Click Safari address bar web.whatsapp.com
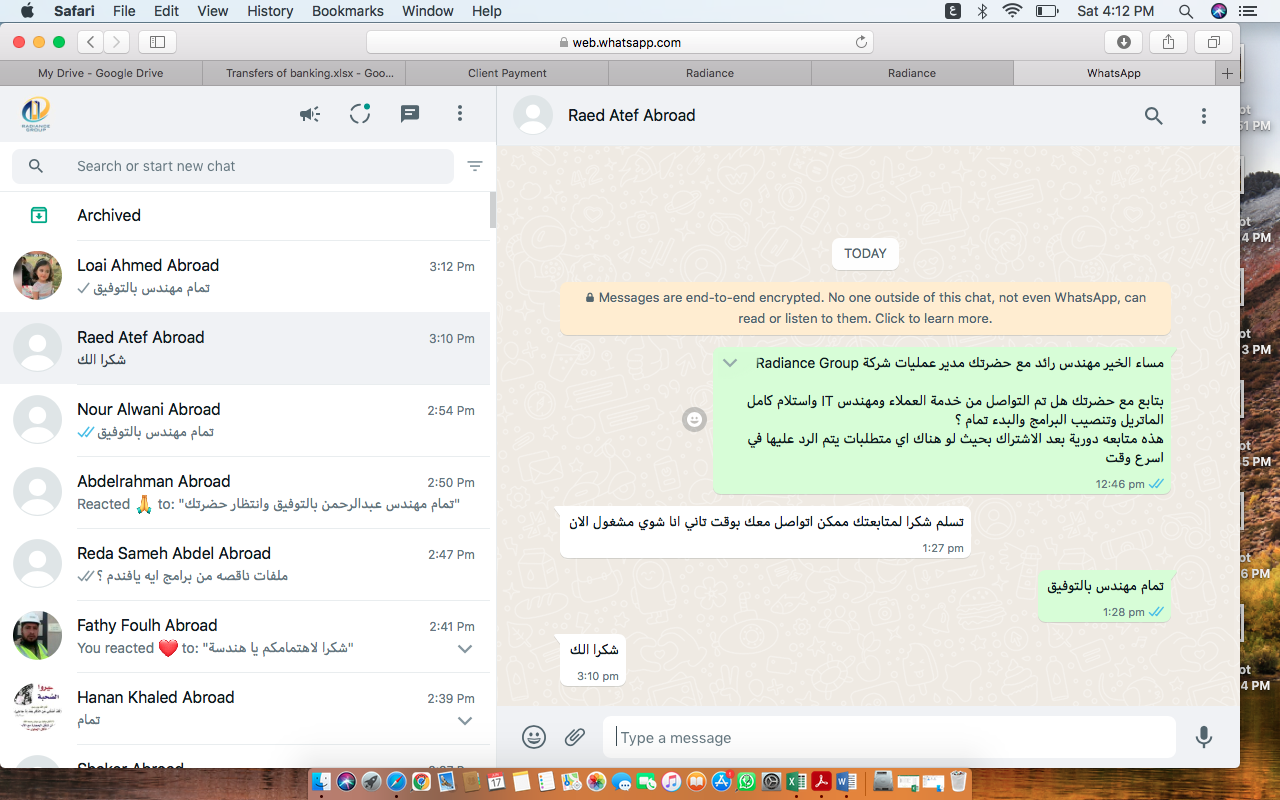 [x=620, y=42]
